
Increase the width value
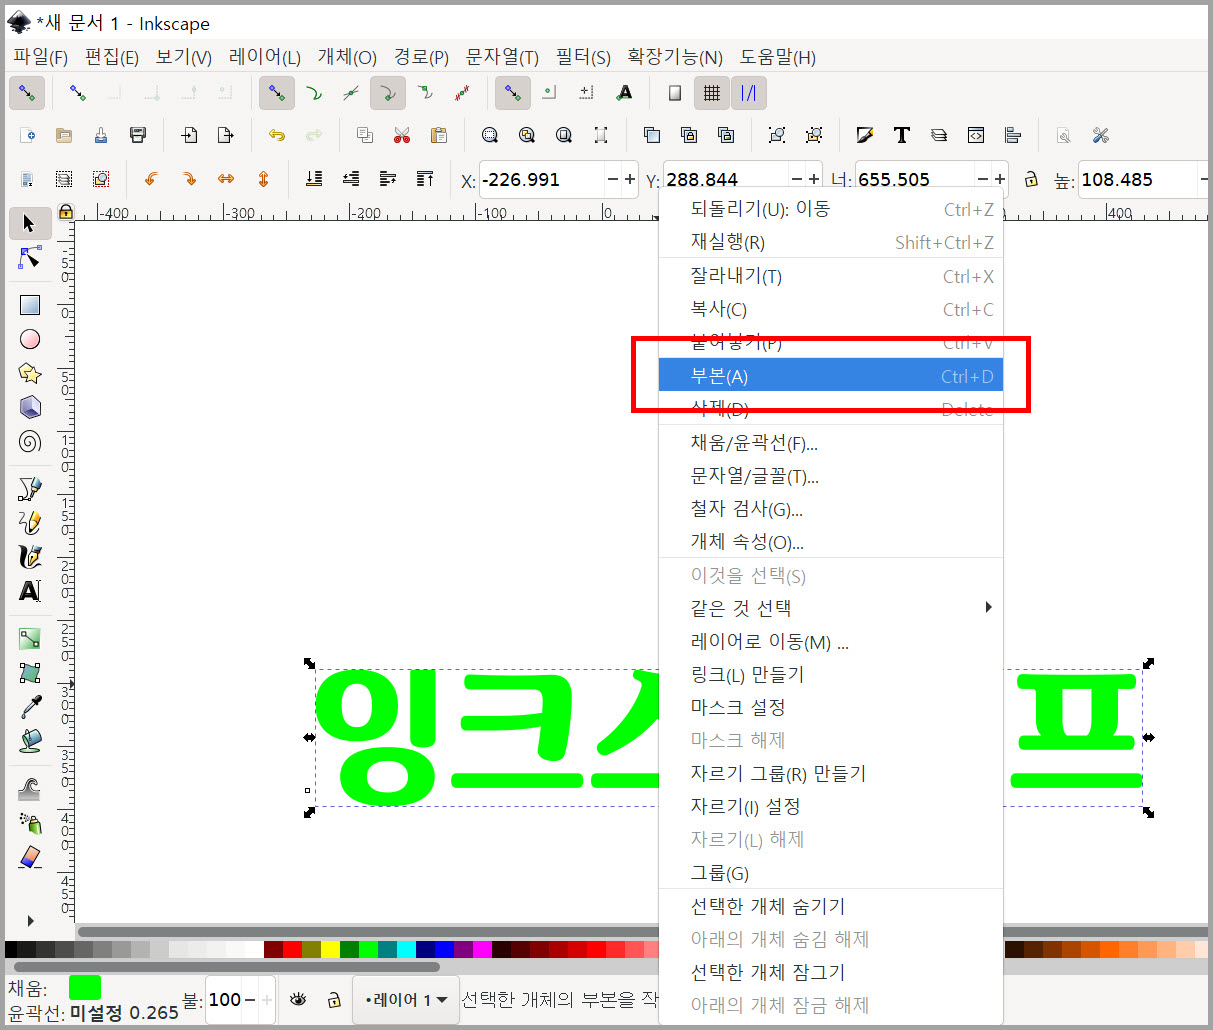tap(1000, 179)
